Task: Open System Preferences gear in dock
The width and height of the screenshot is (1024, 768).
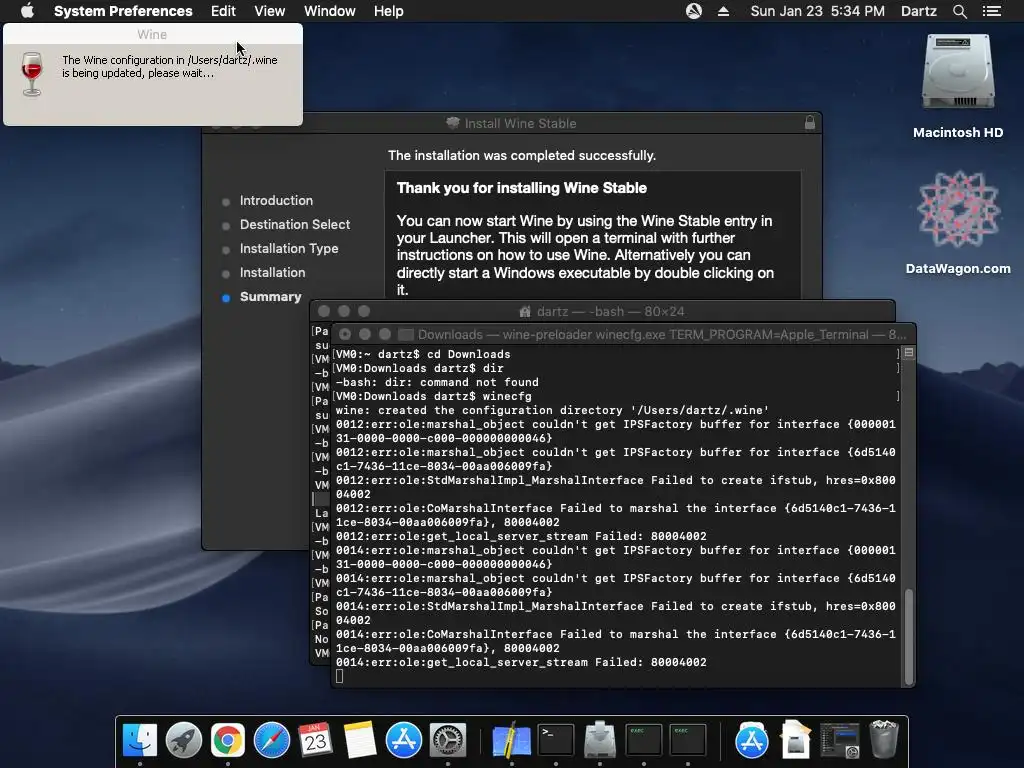Action: click(x=448, y=740)
